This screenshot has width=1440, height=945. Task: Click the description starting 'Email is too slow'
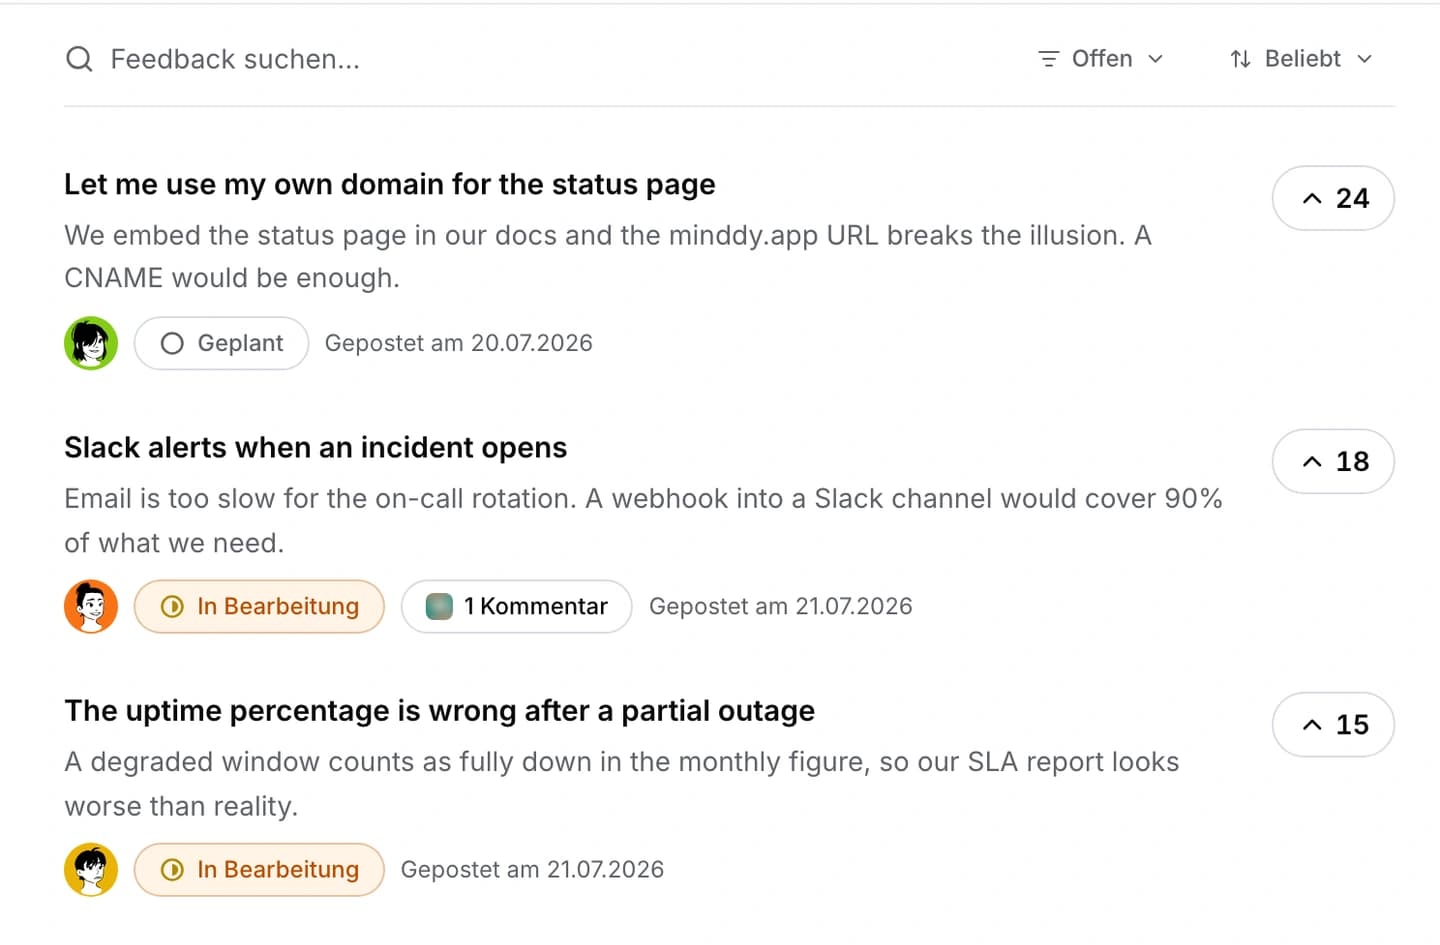644,520
